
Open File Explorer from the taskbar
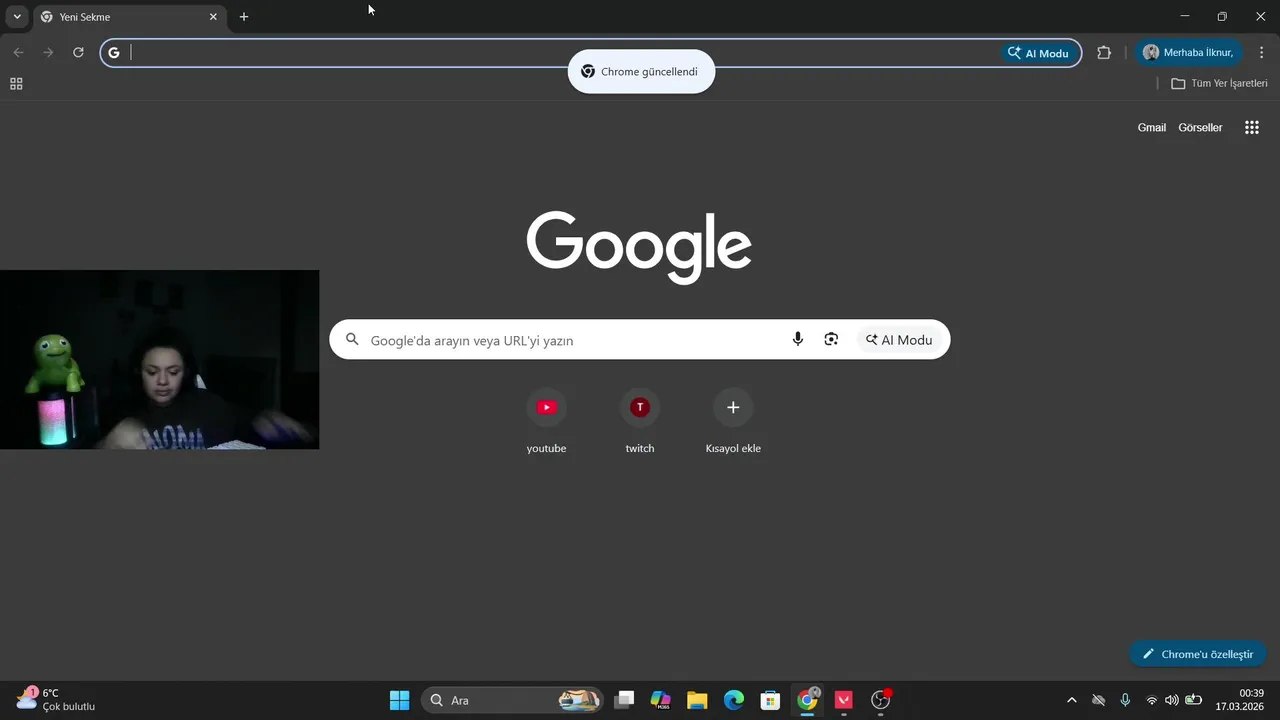(697, 700)
